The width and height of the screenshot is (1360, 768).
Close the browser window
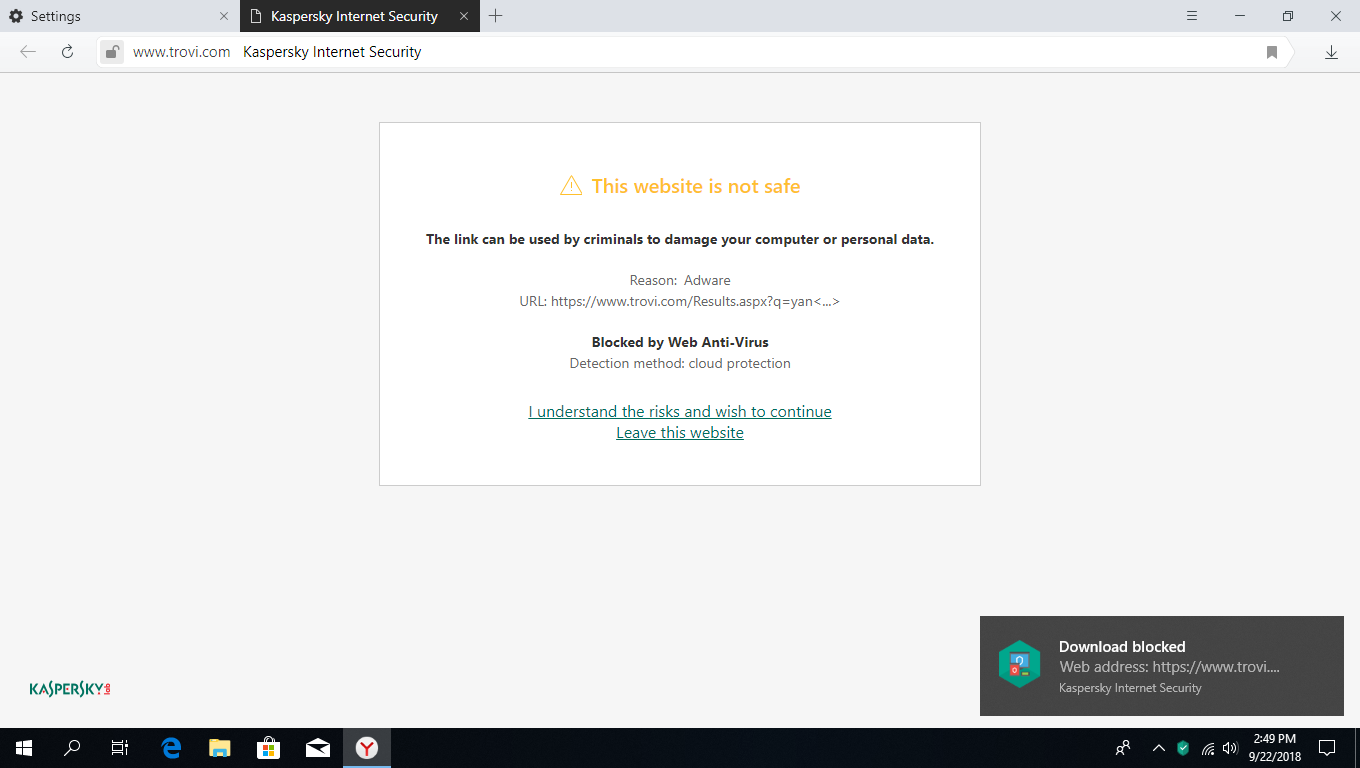coord(1336,16)
